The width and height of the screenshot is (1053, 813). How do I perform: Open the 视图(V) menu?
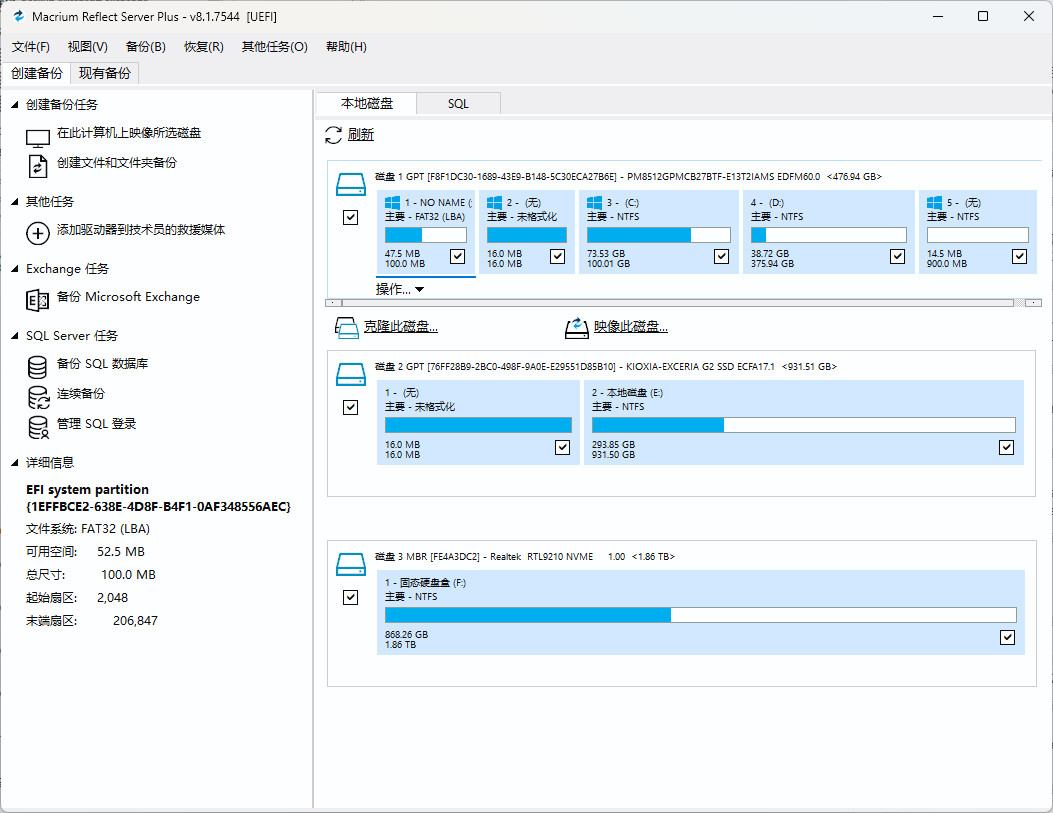coord(88,47)
